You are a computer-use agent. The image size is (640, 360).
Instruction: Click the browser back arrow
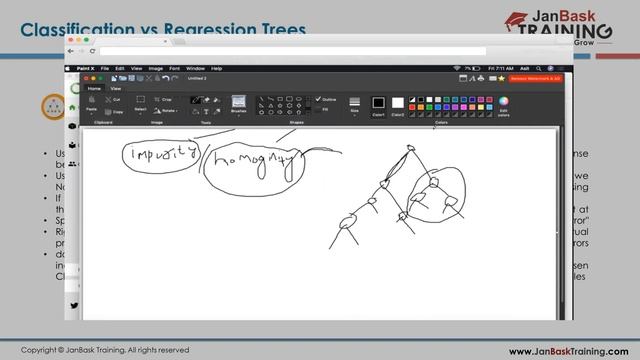click(71, 51)
